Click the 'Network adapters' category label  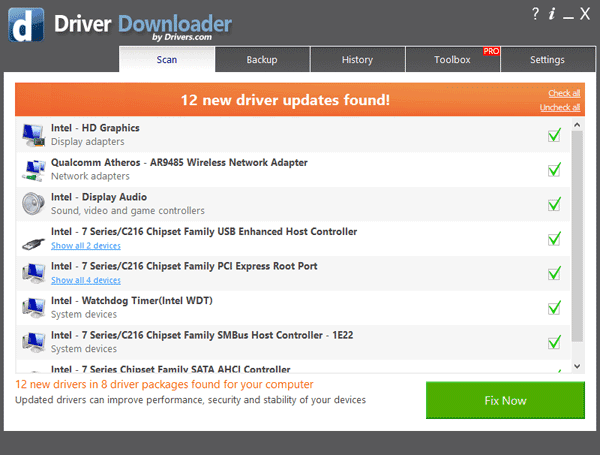pyautogui.click(x=90, y=176)
